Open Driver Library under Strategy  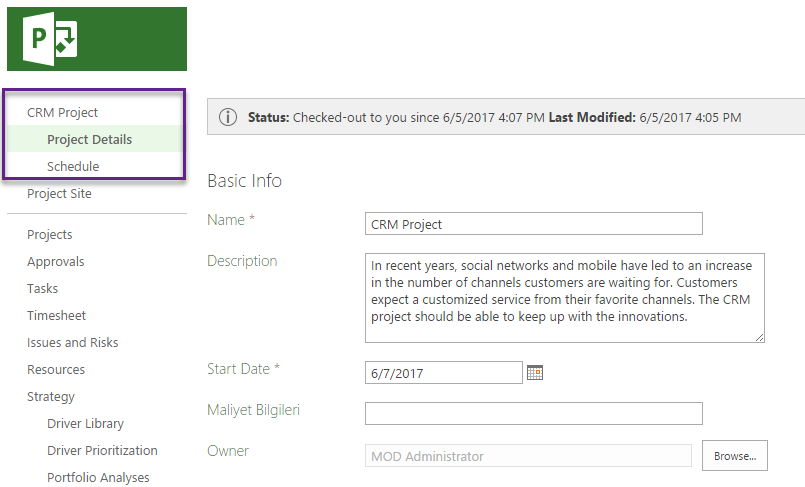point(85,423)
